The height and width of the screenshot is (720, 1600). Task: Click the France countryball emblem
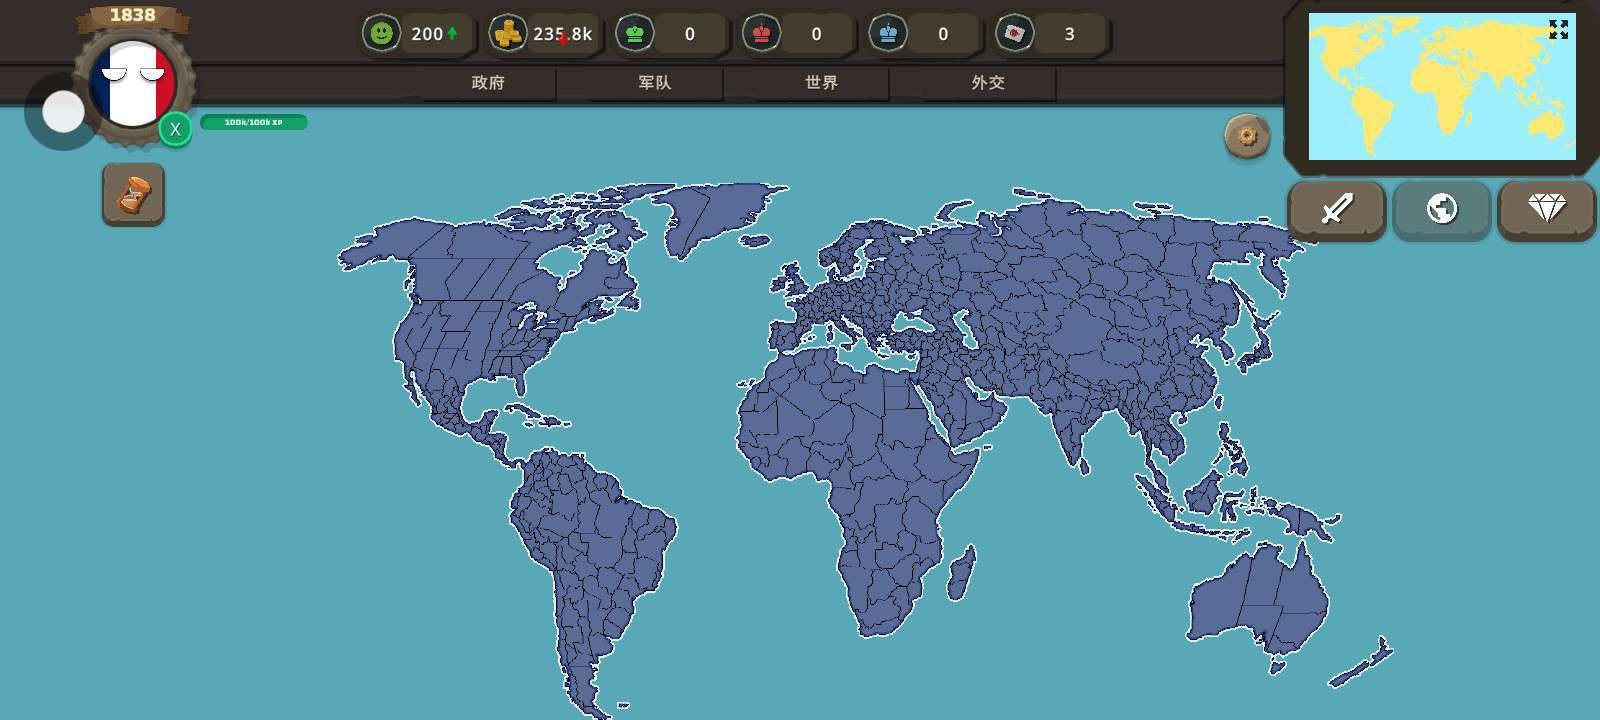pyautogui.click(x=133, y=84)
